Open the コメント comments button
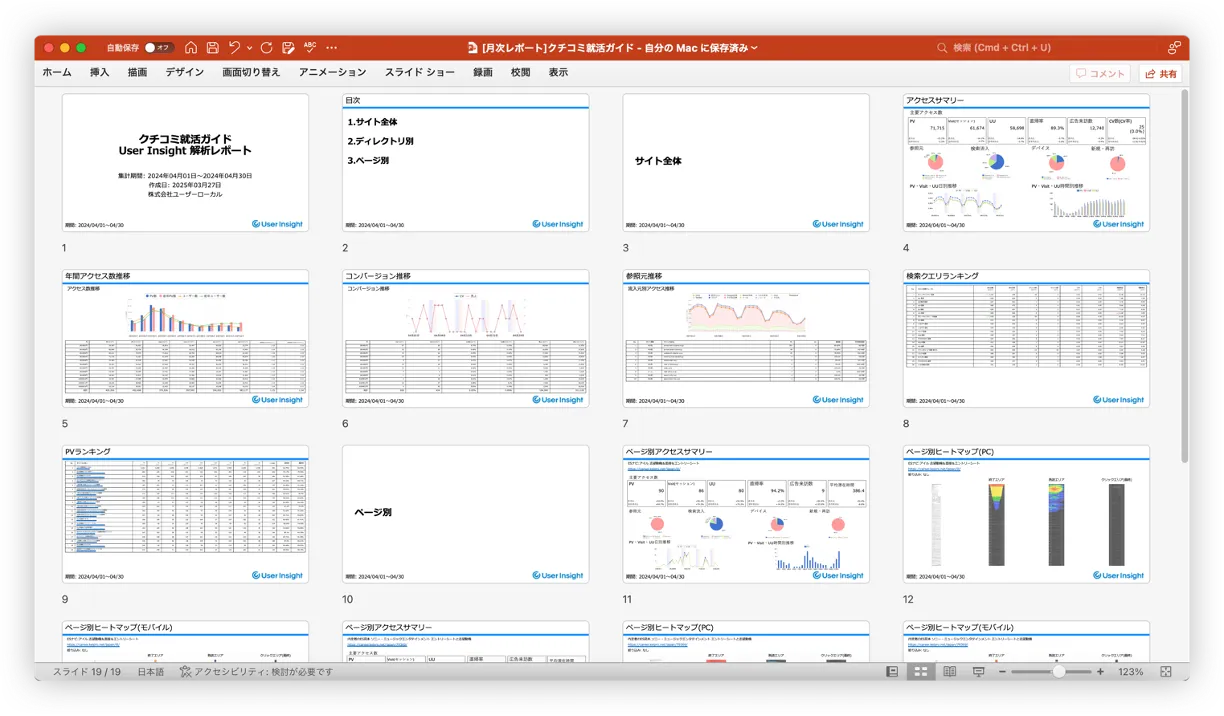The image size is (1224, 716). [1100, 73]
